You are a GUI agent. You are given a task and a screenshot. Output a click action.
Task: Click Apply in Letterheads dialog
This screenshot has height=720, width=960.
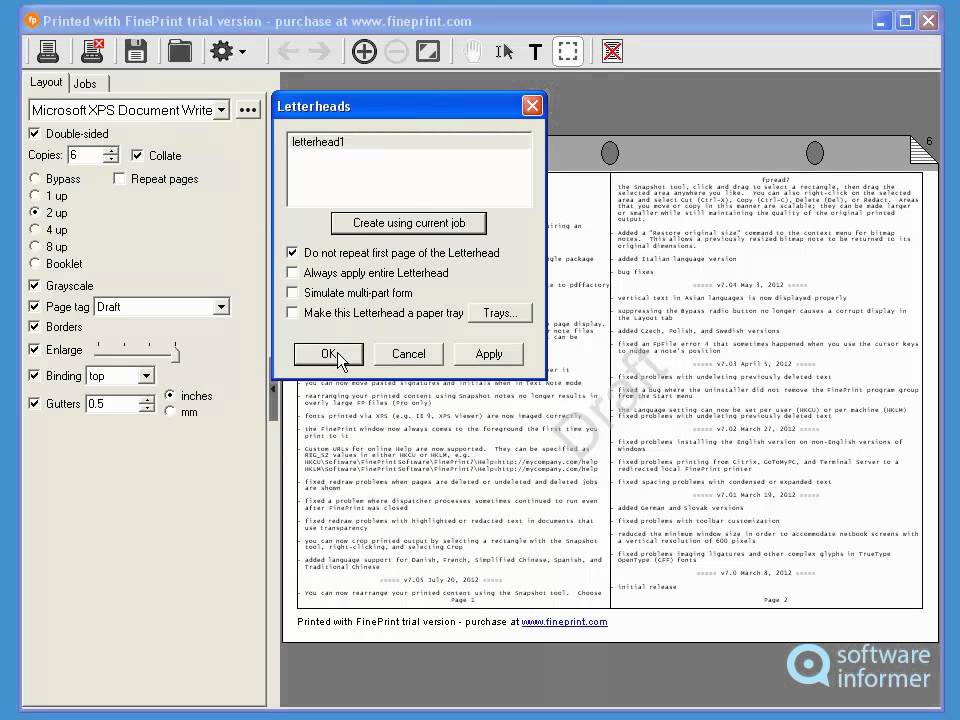[489, 354]
